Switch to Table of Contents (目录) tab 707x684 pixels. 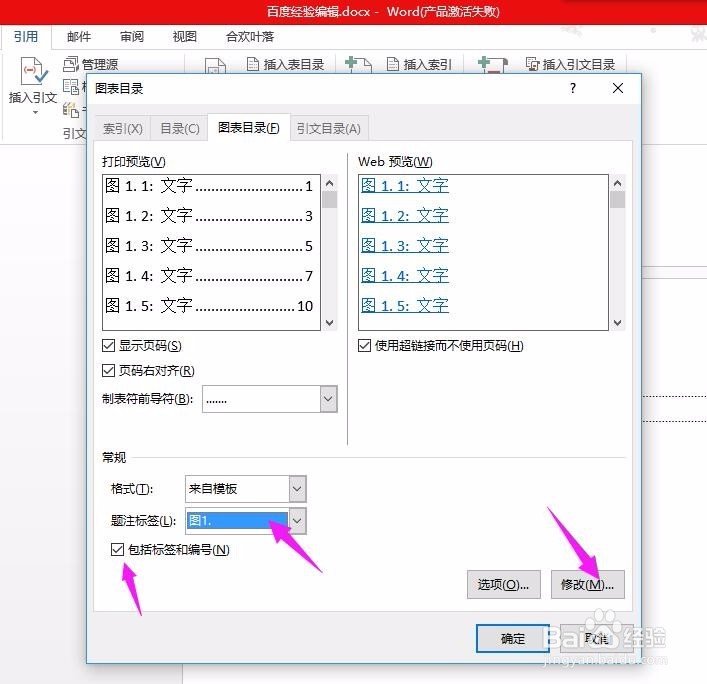[179, 129]
